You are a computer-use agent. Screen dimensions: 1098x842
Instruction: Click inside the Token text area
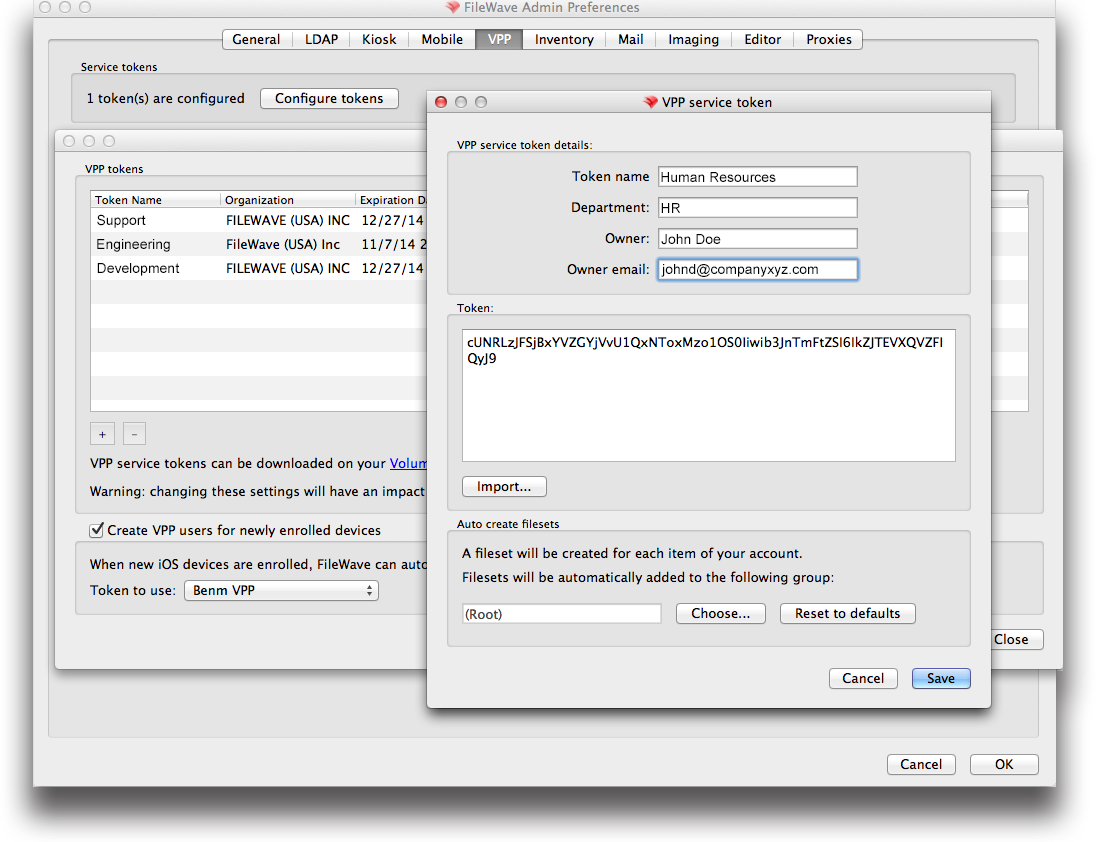[x=709, y=396]
